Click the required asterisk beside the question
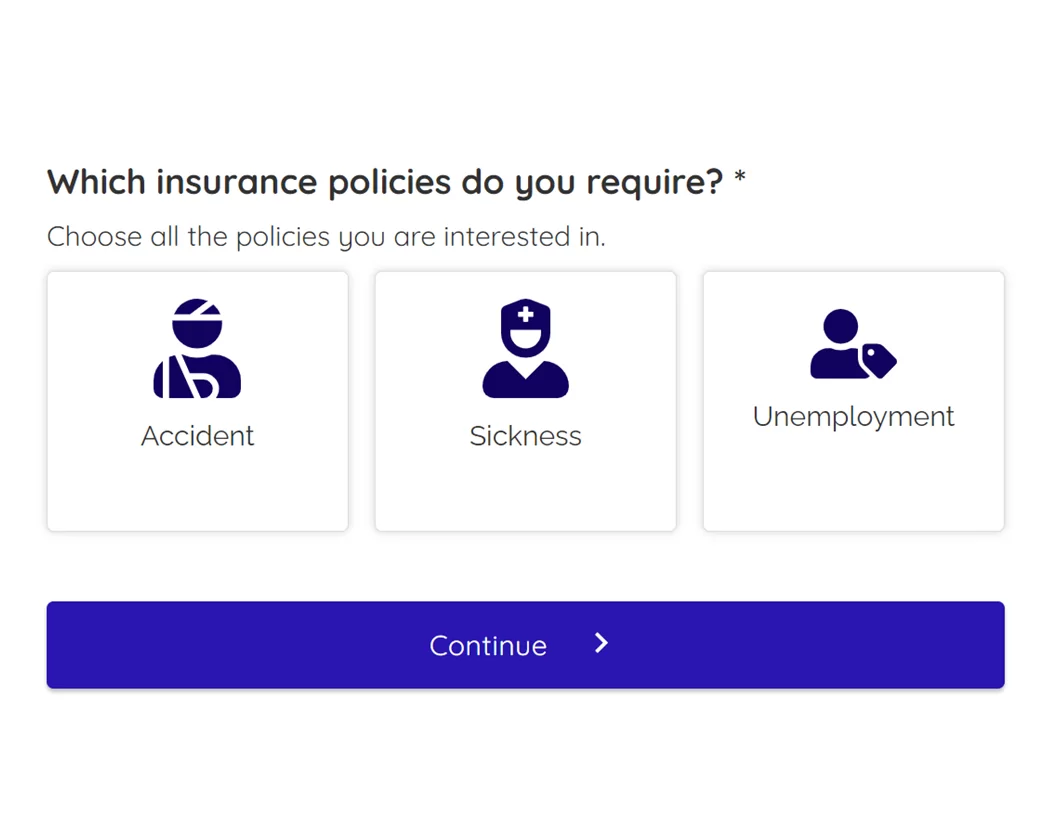The height and width of the screenshot is (816, 1040). [740, 179]
